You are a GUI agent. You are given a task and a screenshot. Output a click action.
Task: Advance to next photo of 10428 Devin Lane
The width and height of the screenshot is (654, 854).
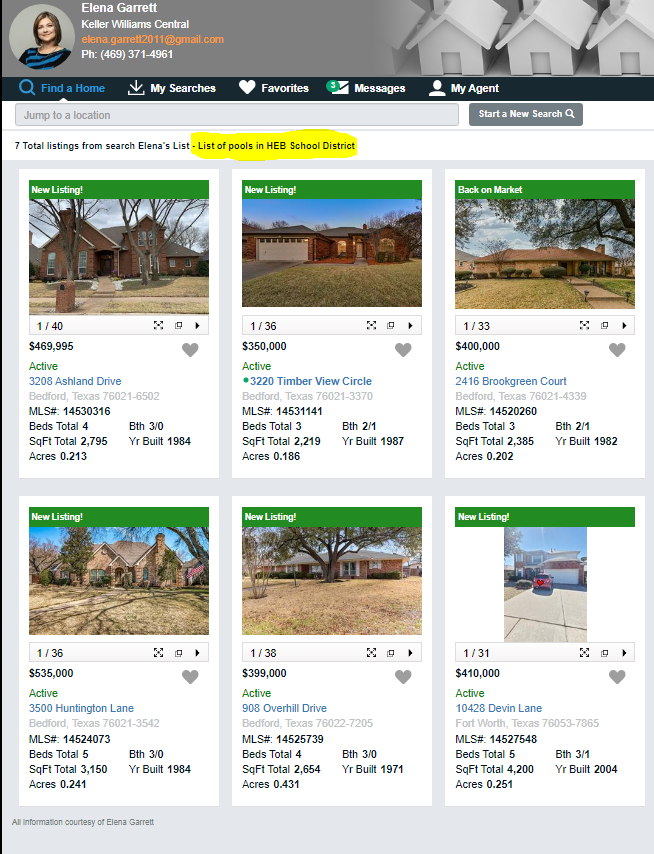624,652
